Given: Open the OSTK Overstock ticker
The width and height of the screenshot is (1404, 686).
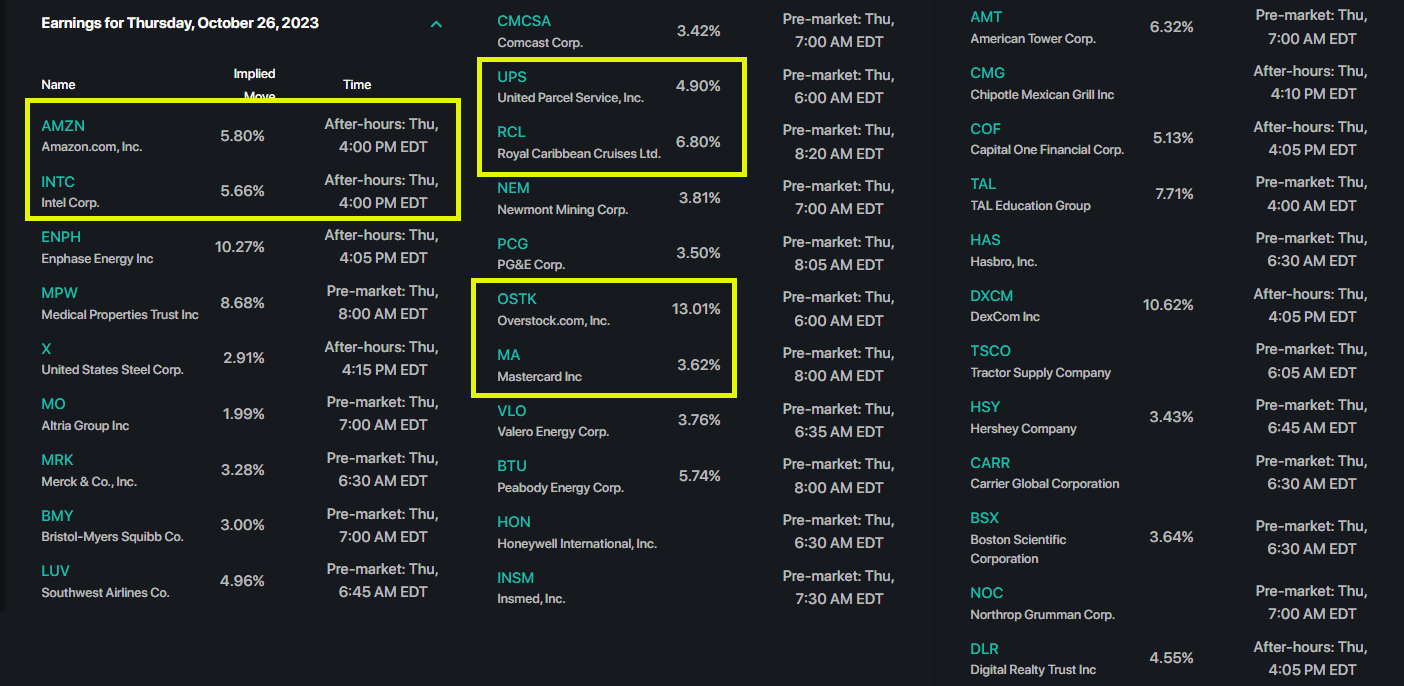Looking at the screenshot, I should coord(517,299).
